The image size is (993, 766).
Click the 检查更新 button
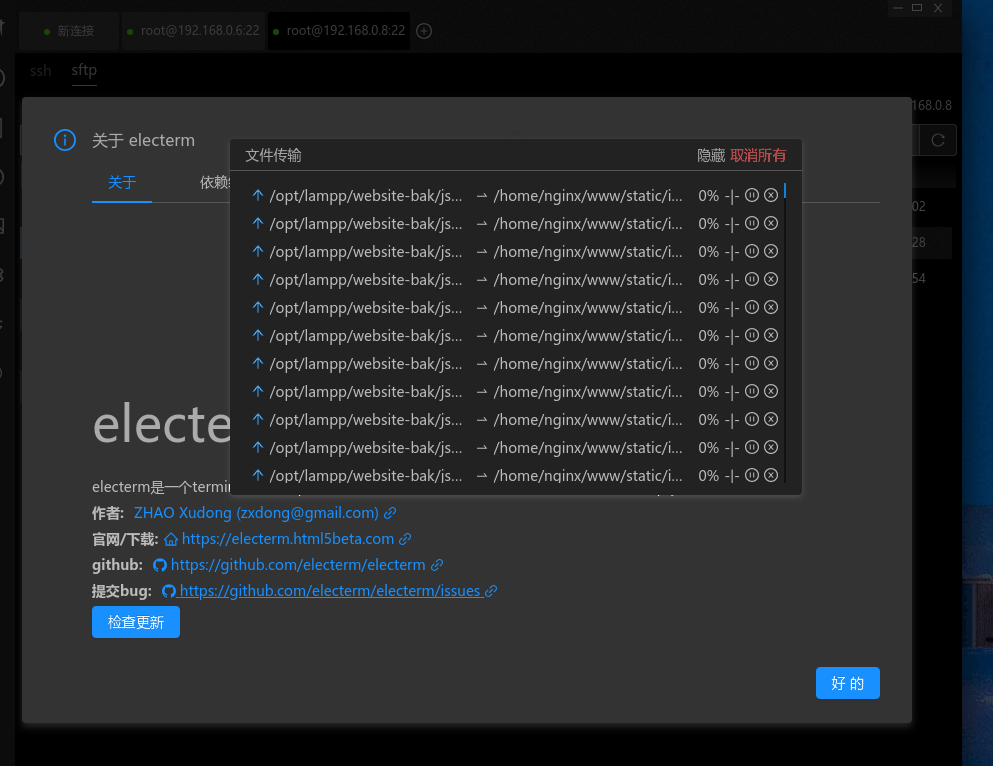pos(136,622)
